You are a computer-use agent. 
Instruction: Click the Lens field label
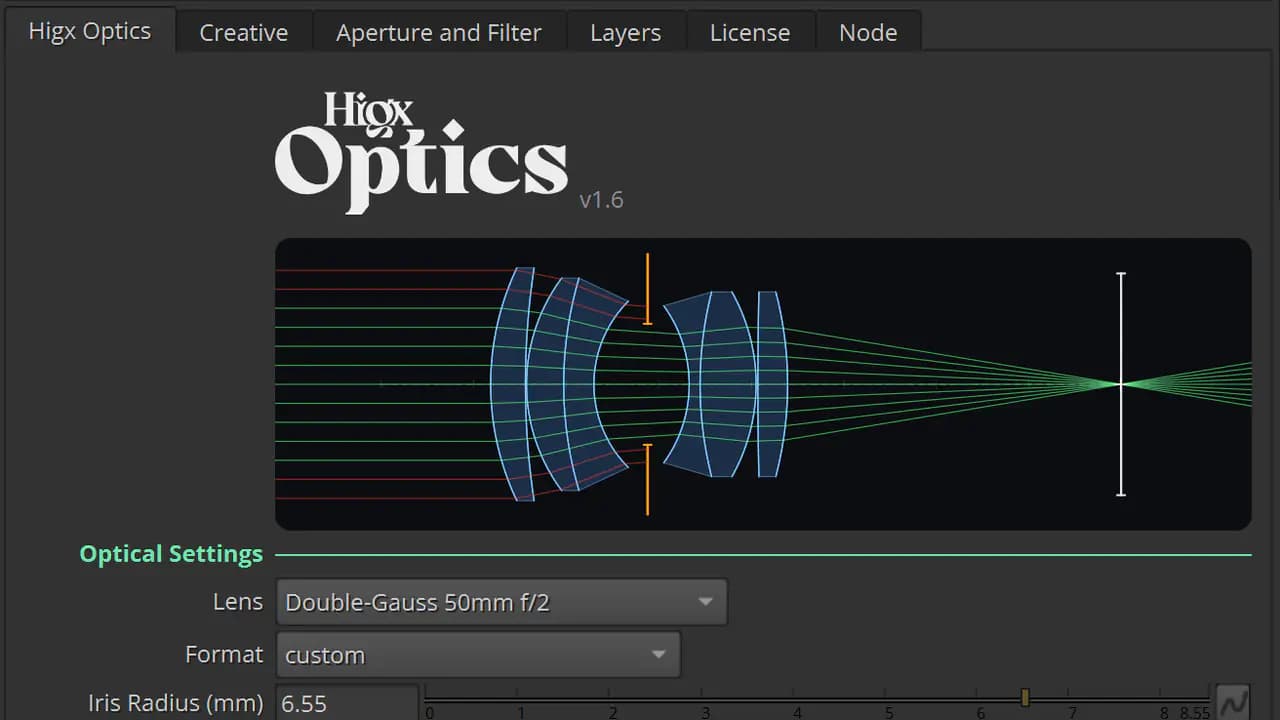point(238,602)
